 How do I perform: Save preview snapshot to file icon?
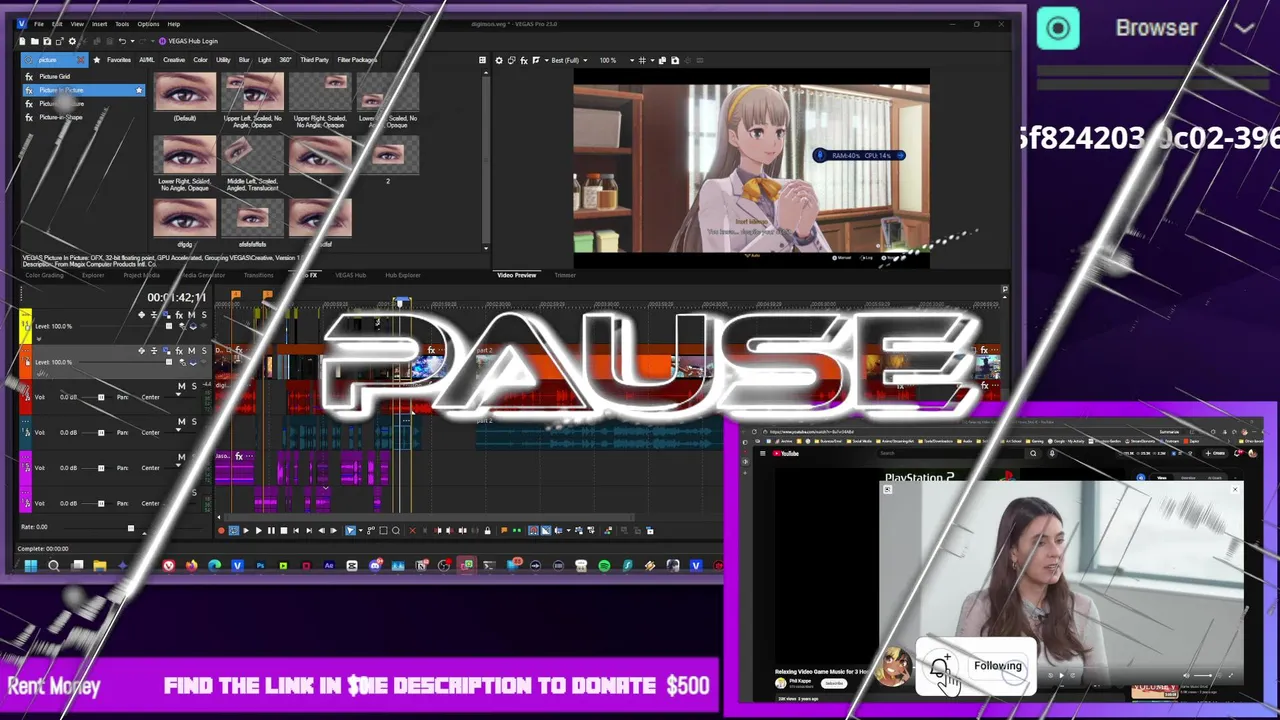pyautogui.click(x=675, y=60)
